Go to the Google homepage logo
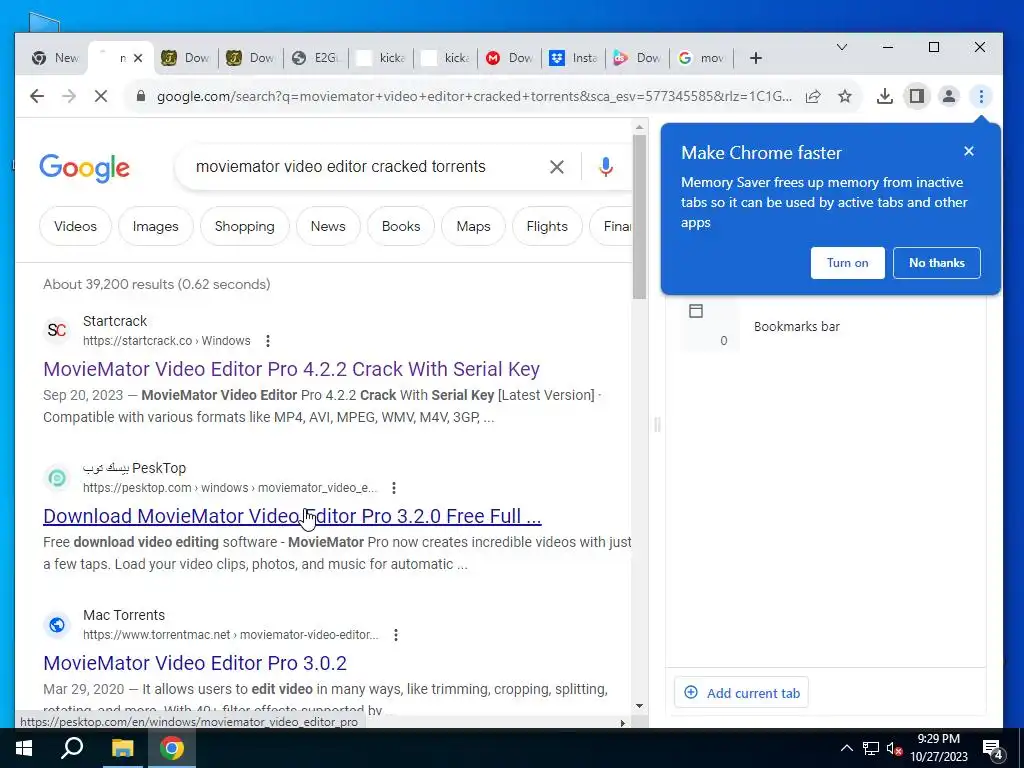This screenshot has width=1024, height=768. 84,168
